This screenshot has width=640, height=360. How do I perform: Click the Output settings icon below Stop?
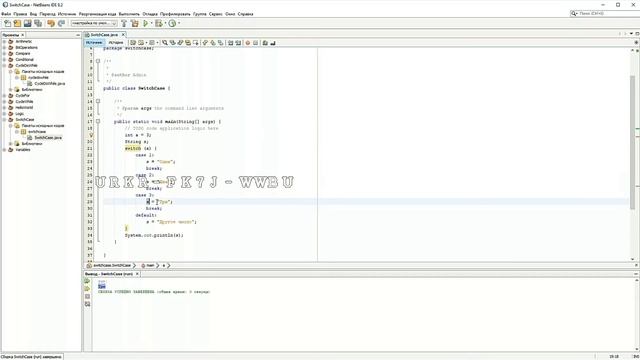coord(87,304)
